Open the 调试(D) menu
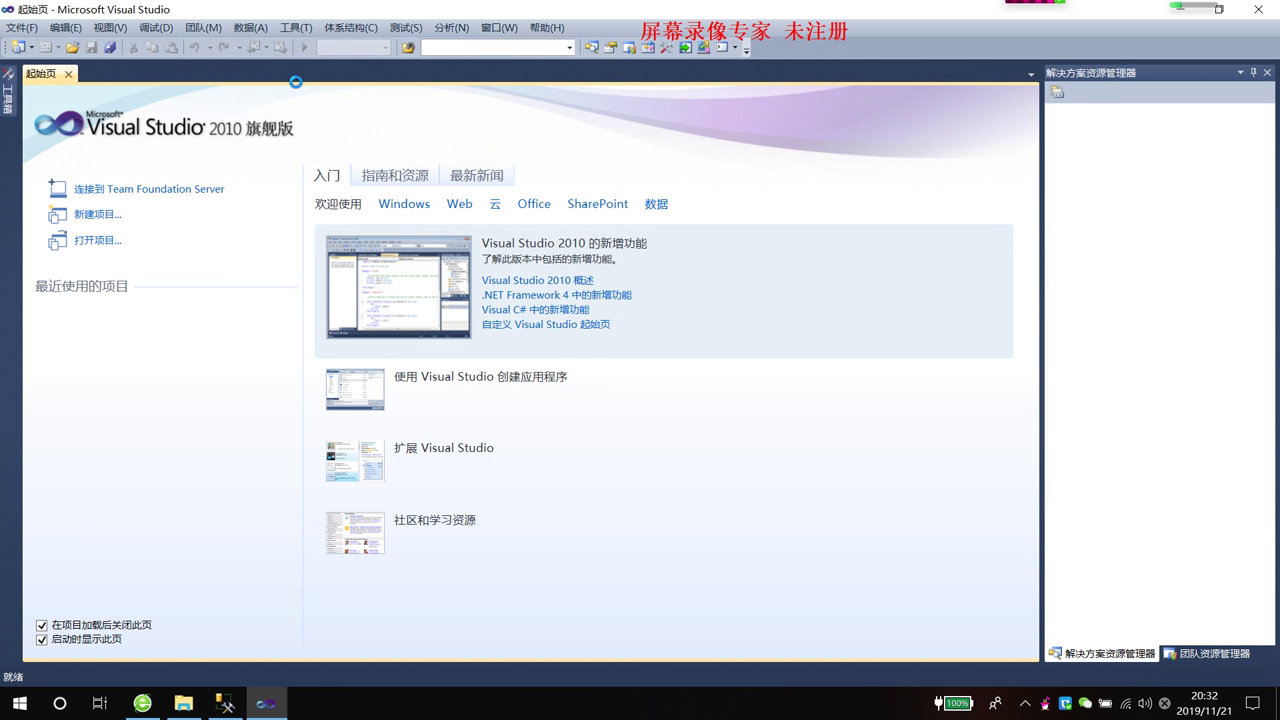The image size is (1280, 720). coord(156,28)
